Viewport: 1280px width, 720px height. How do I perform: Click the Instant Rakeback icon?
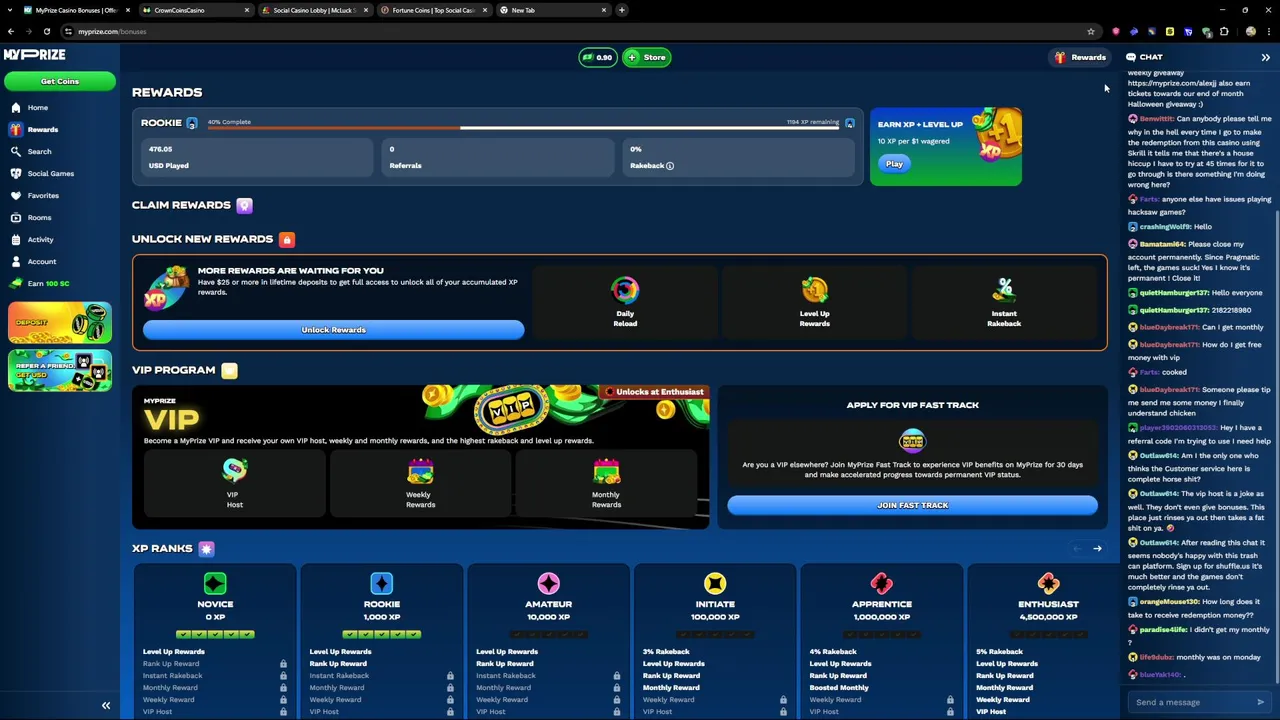(x=1004, y=290)
